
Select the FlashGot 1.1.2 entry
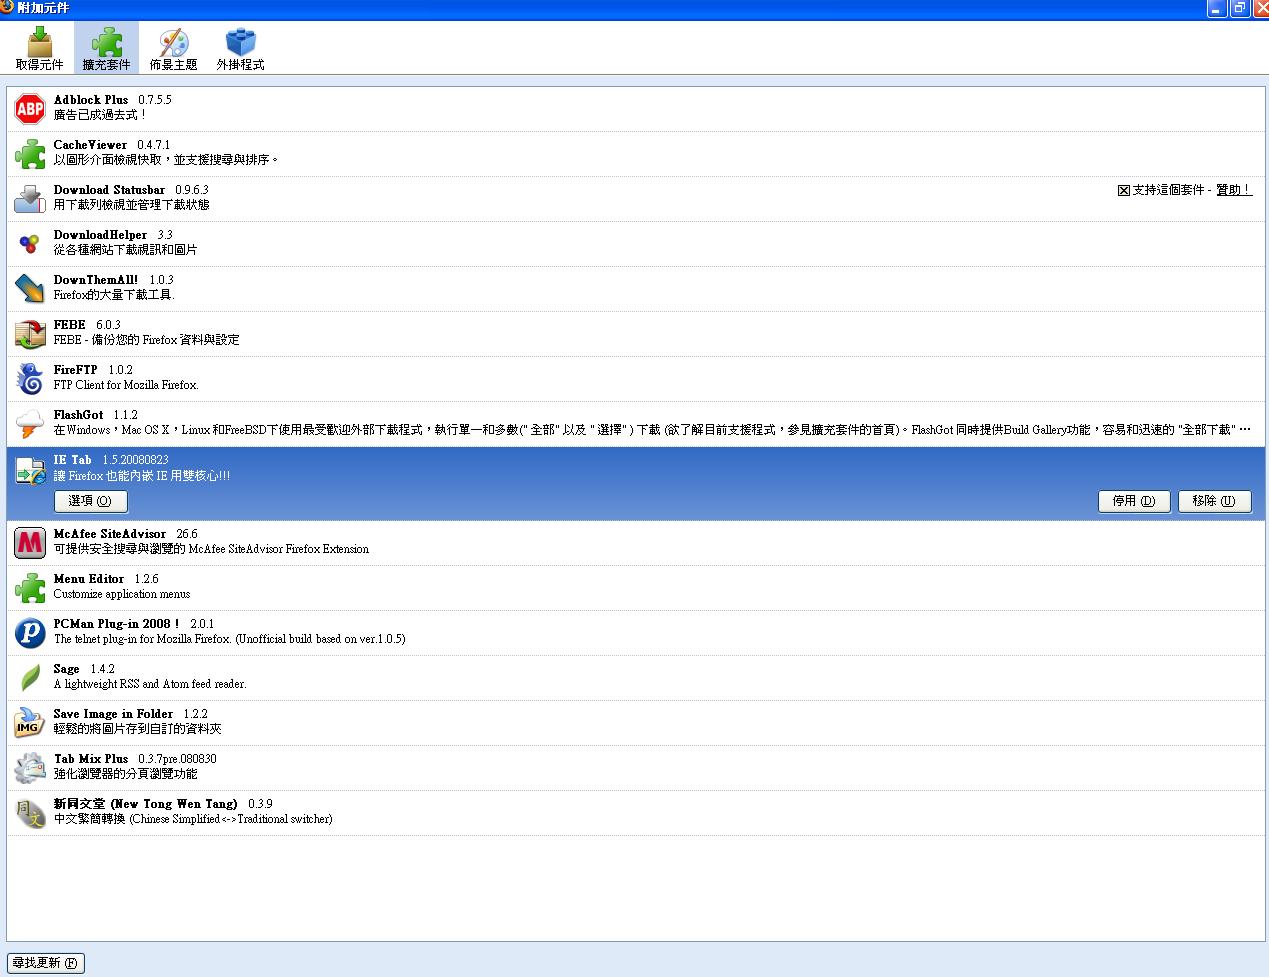[x=636, y=424]
